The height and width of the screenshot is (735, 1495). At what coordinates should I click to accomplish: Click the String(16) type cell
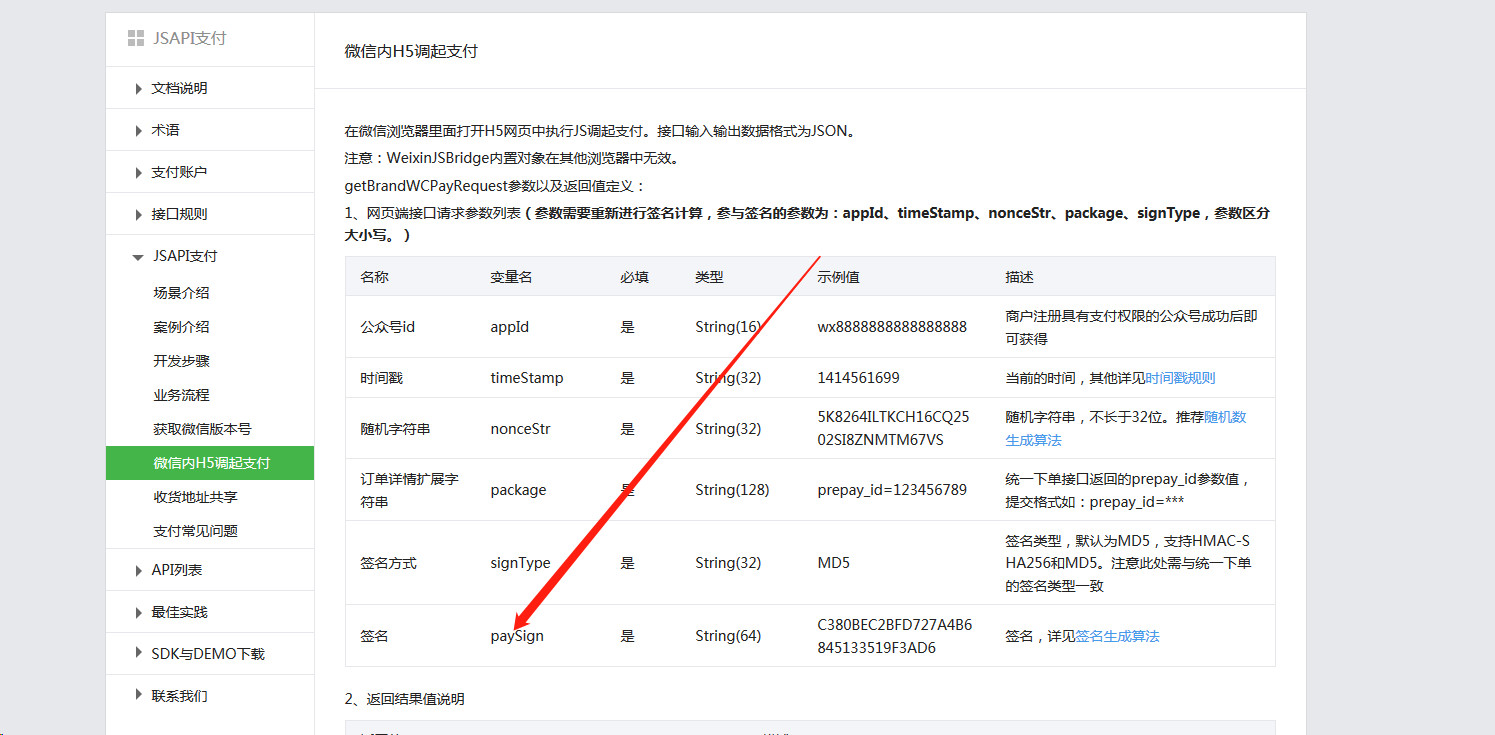(728, 327)
